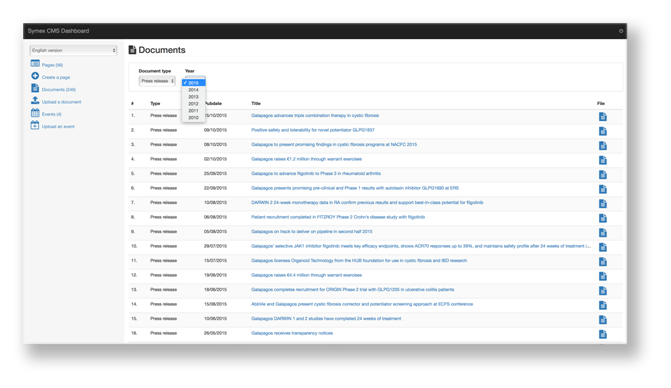Click the Pages table icon in sidebar
671x388 pixels.
(35, 64)
